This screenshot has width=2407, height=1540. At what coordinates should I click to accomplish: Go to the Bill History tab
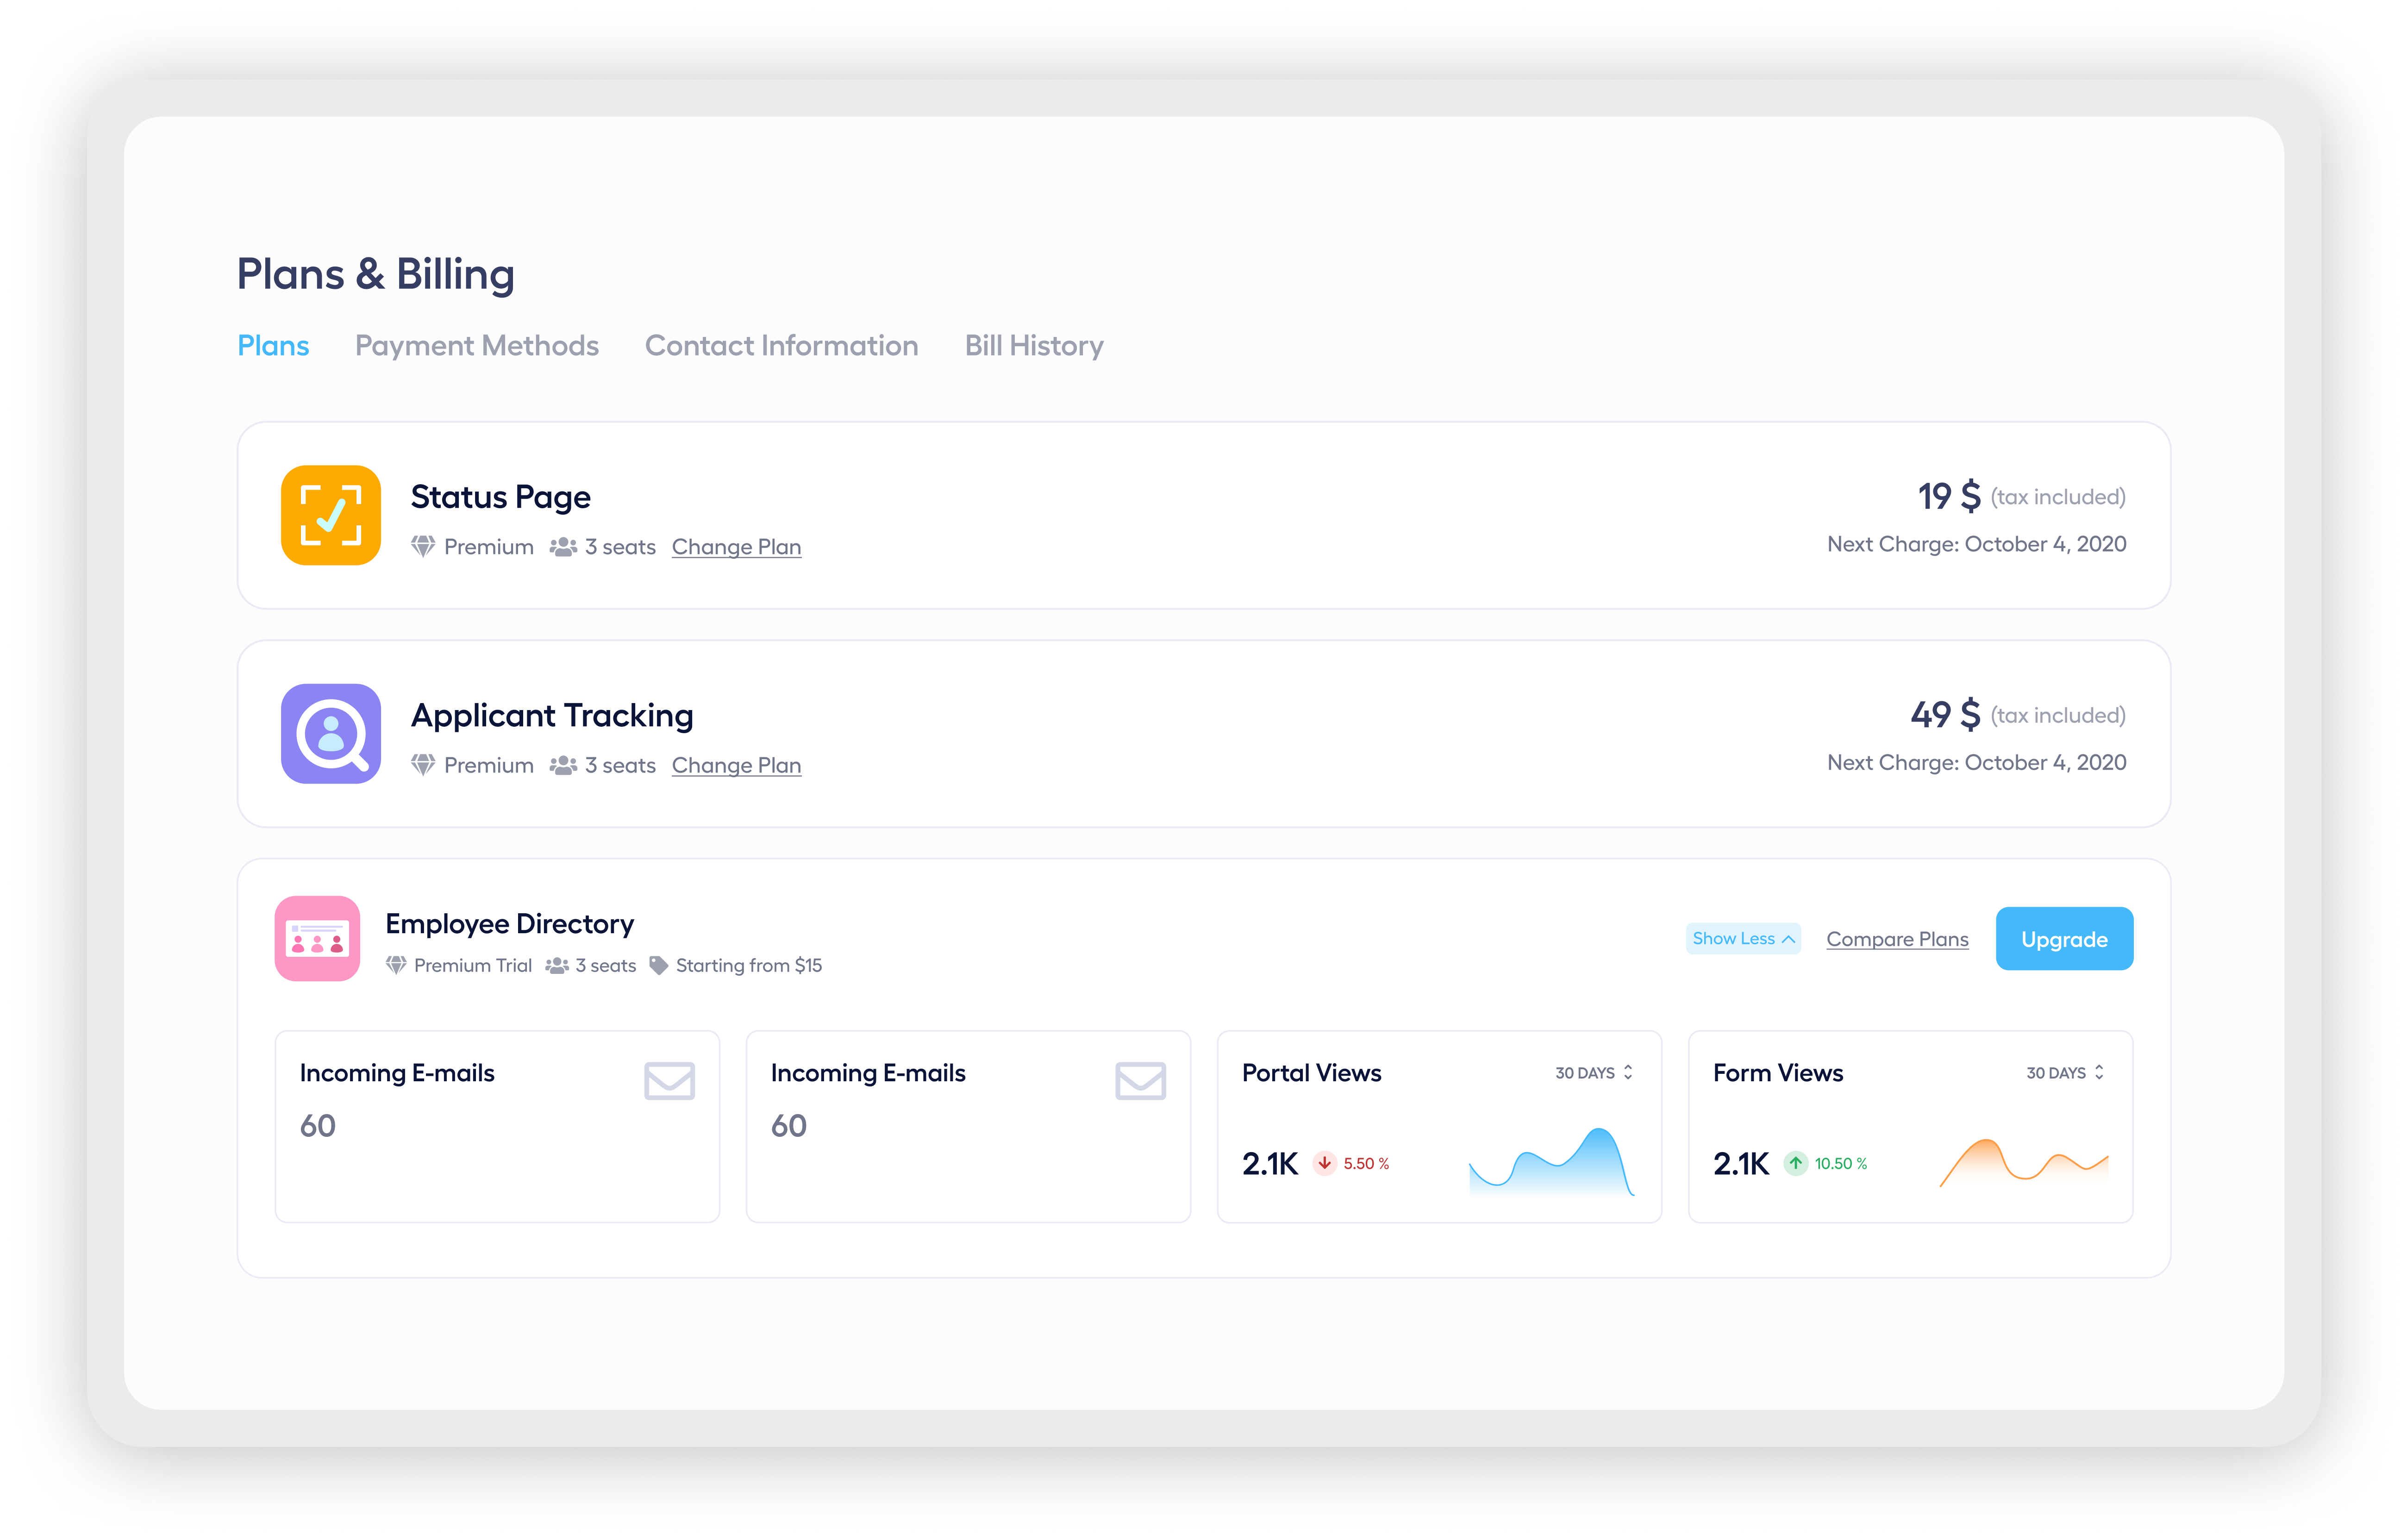tap(1034, 345)
